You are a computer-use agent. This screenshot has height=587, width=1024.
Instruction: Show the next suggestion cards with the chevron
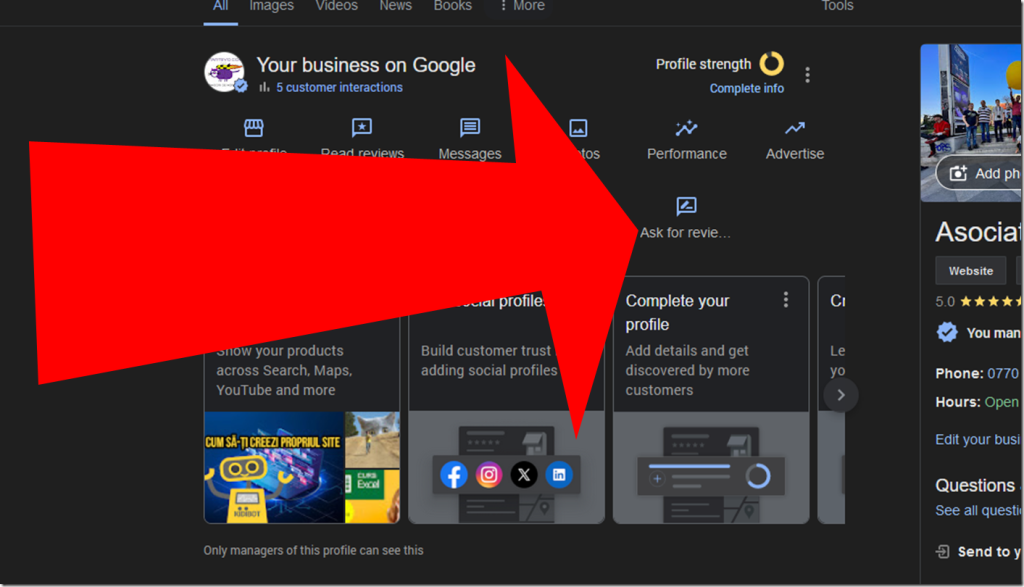840,395
